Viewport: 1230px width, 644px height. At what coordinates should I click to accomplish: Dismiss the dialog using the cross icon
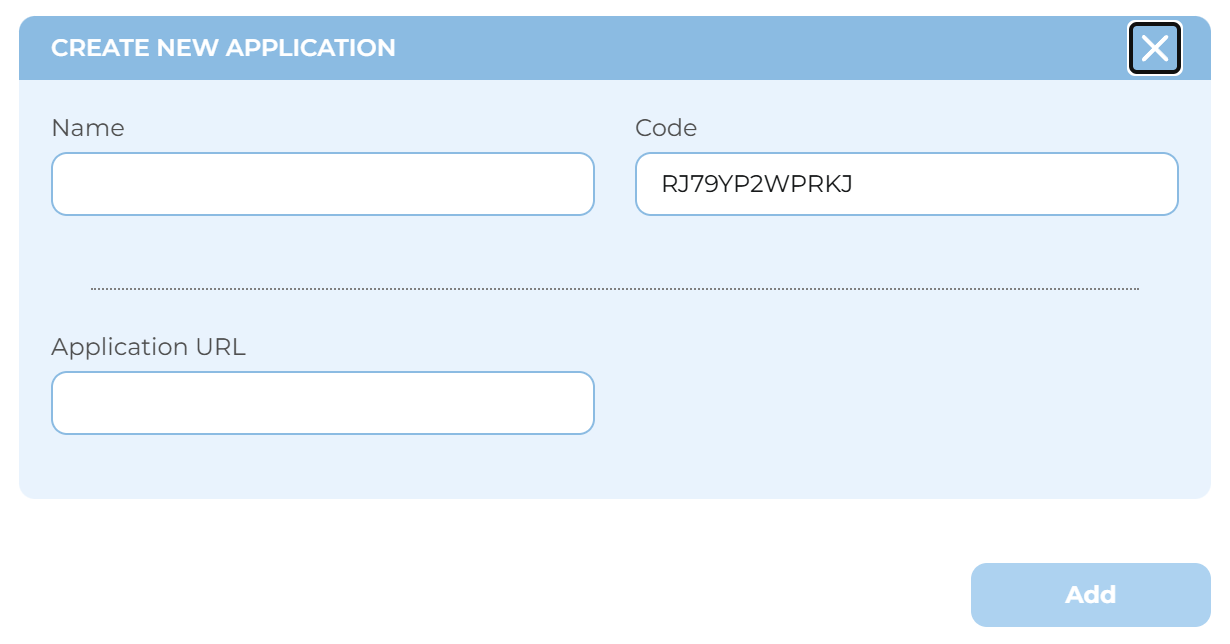pos(1154,48)
